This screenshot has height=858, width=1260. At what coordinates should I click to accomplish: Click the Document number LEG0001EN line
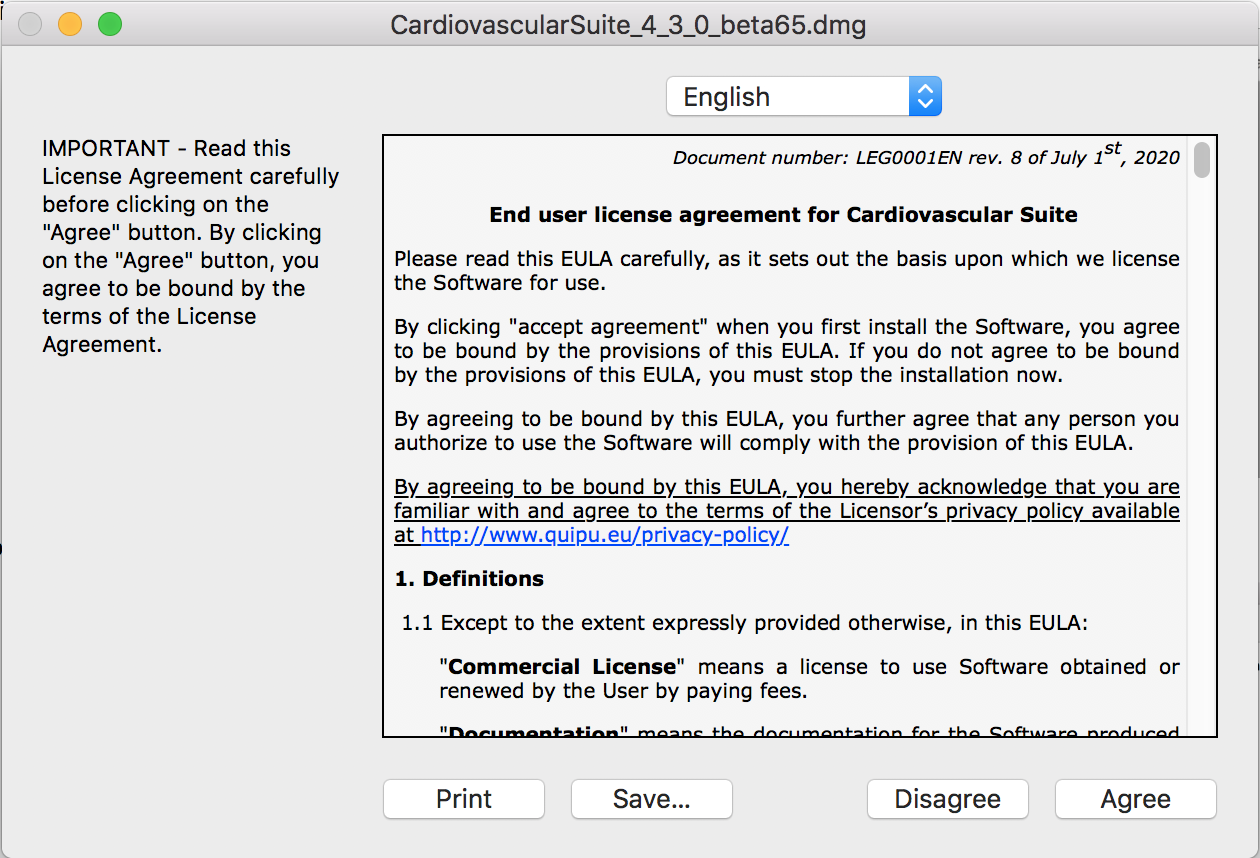(x=925, y=157)
